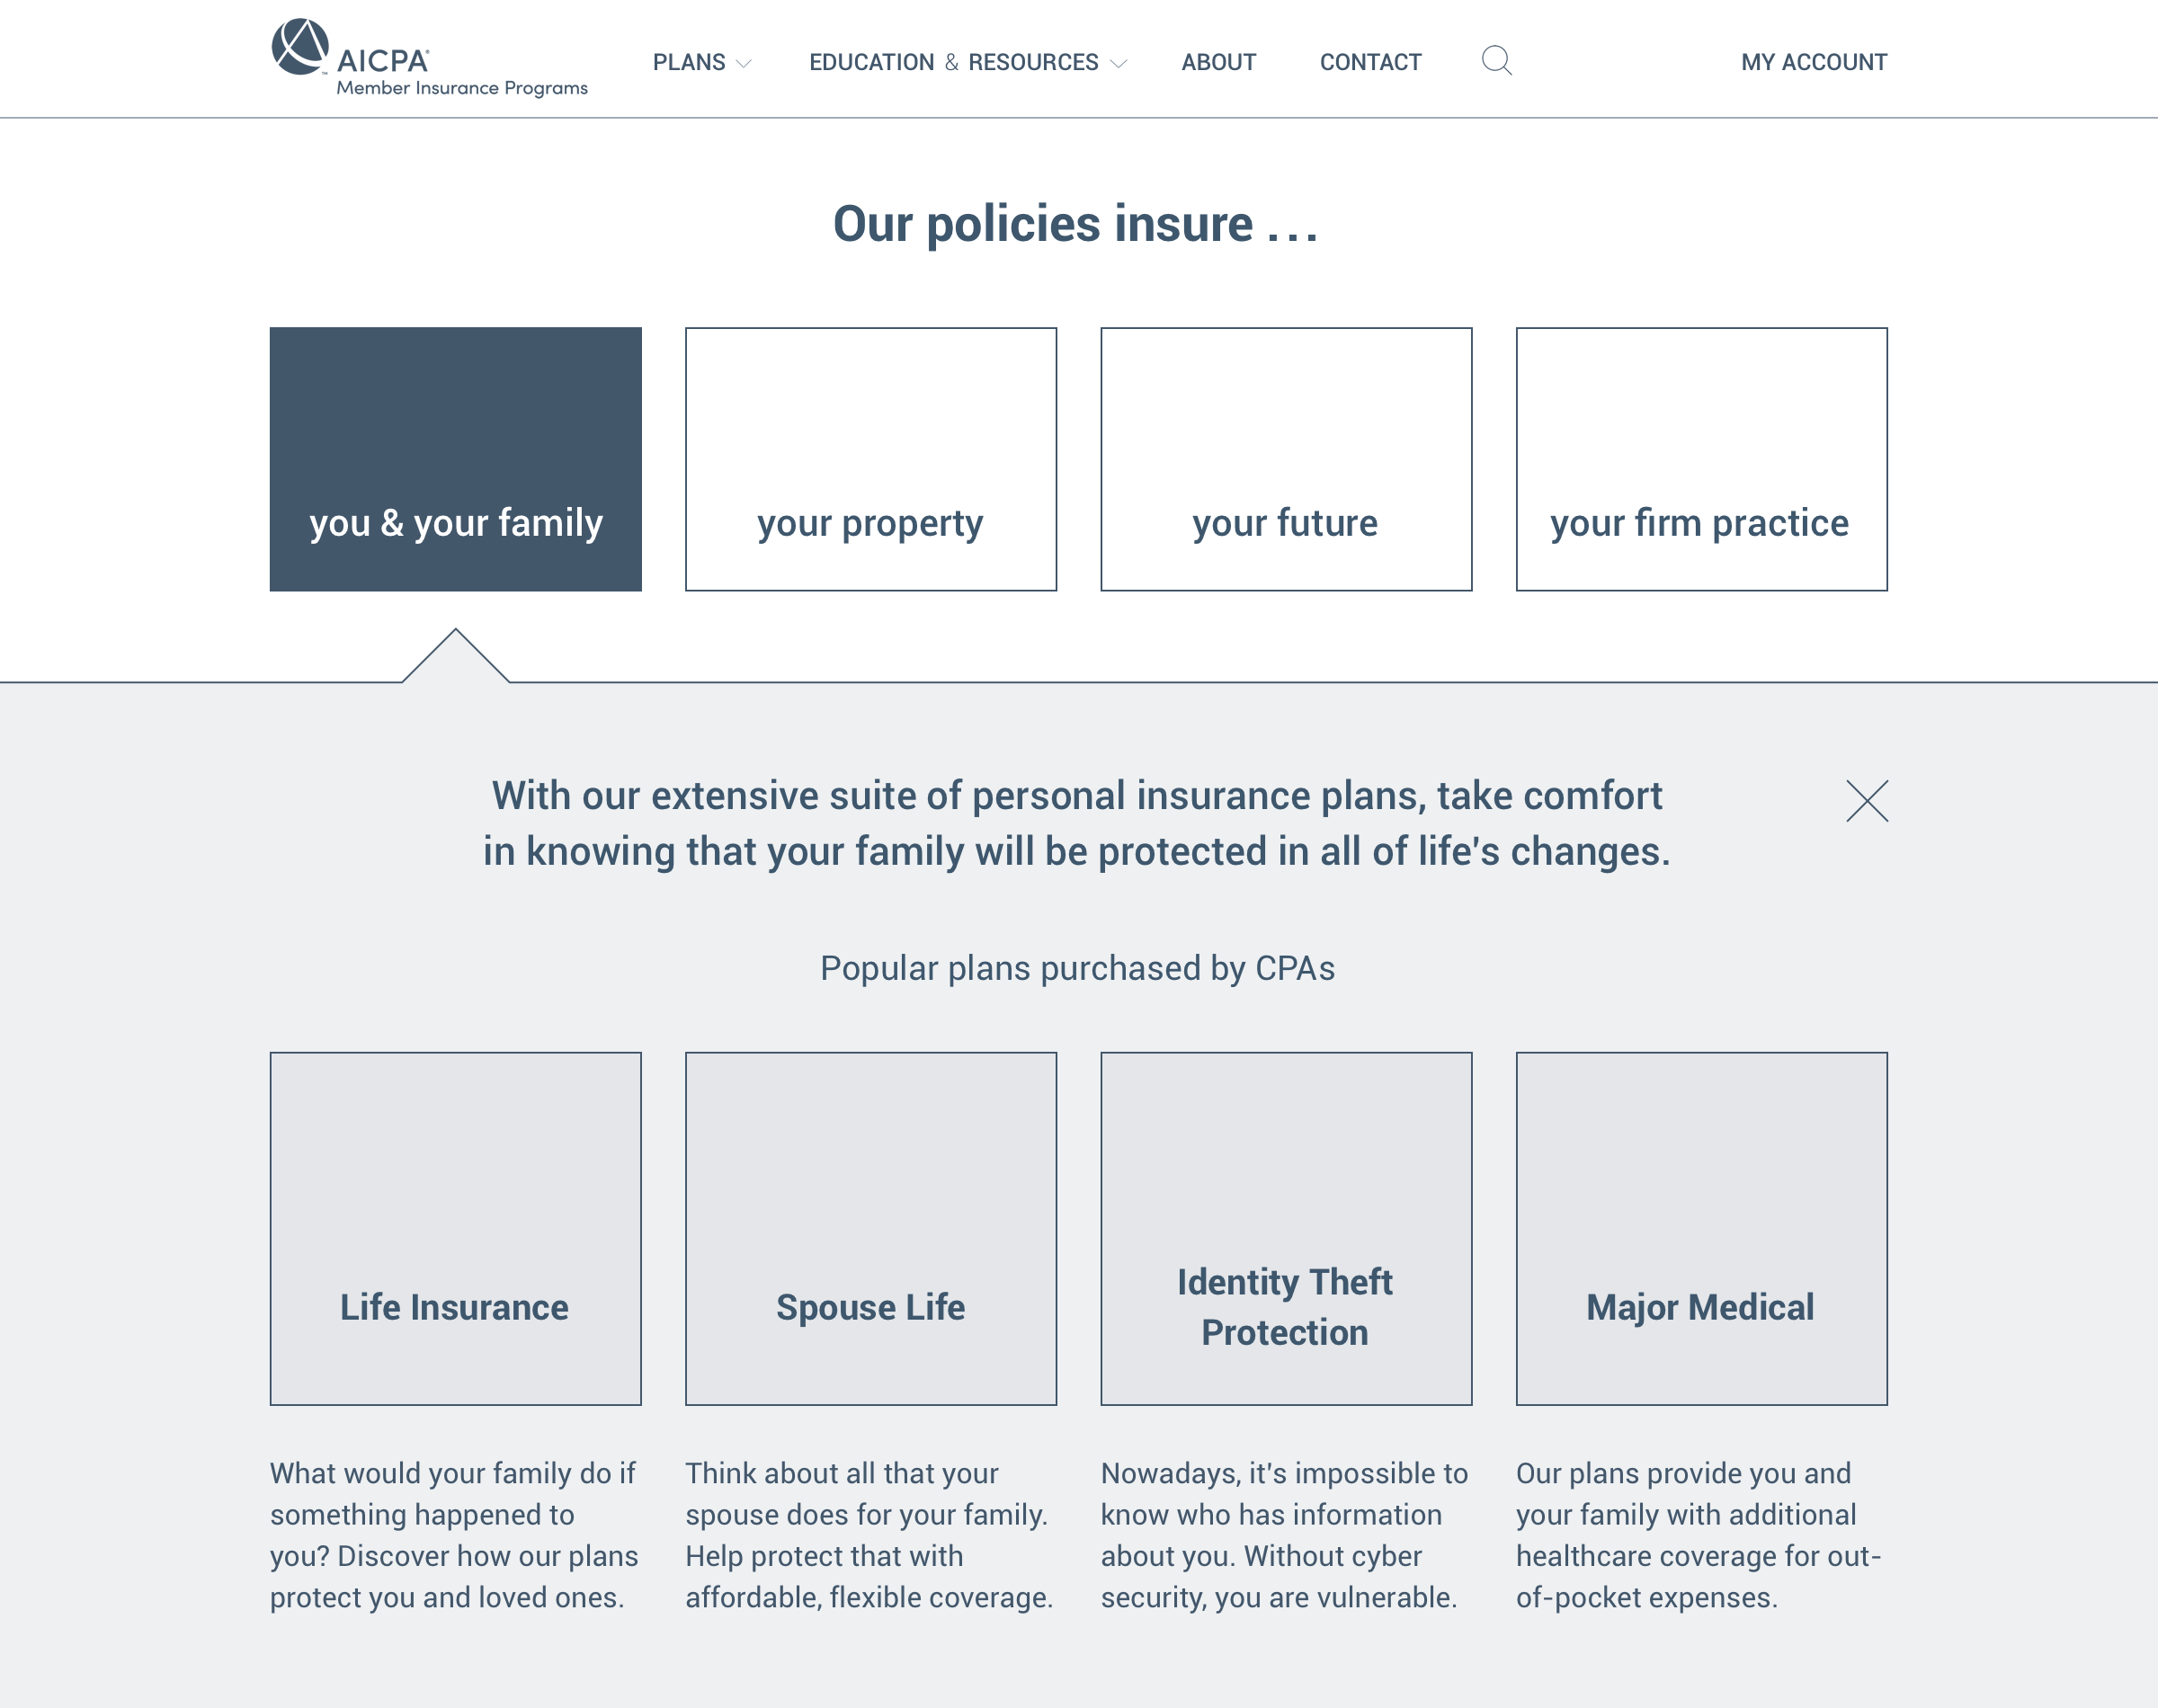Click the Life Insurance description text
The height and width of the screenshot is (1708, 2158).
pos(454,1535)
